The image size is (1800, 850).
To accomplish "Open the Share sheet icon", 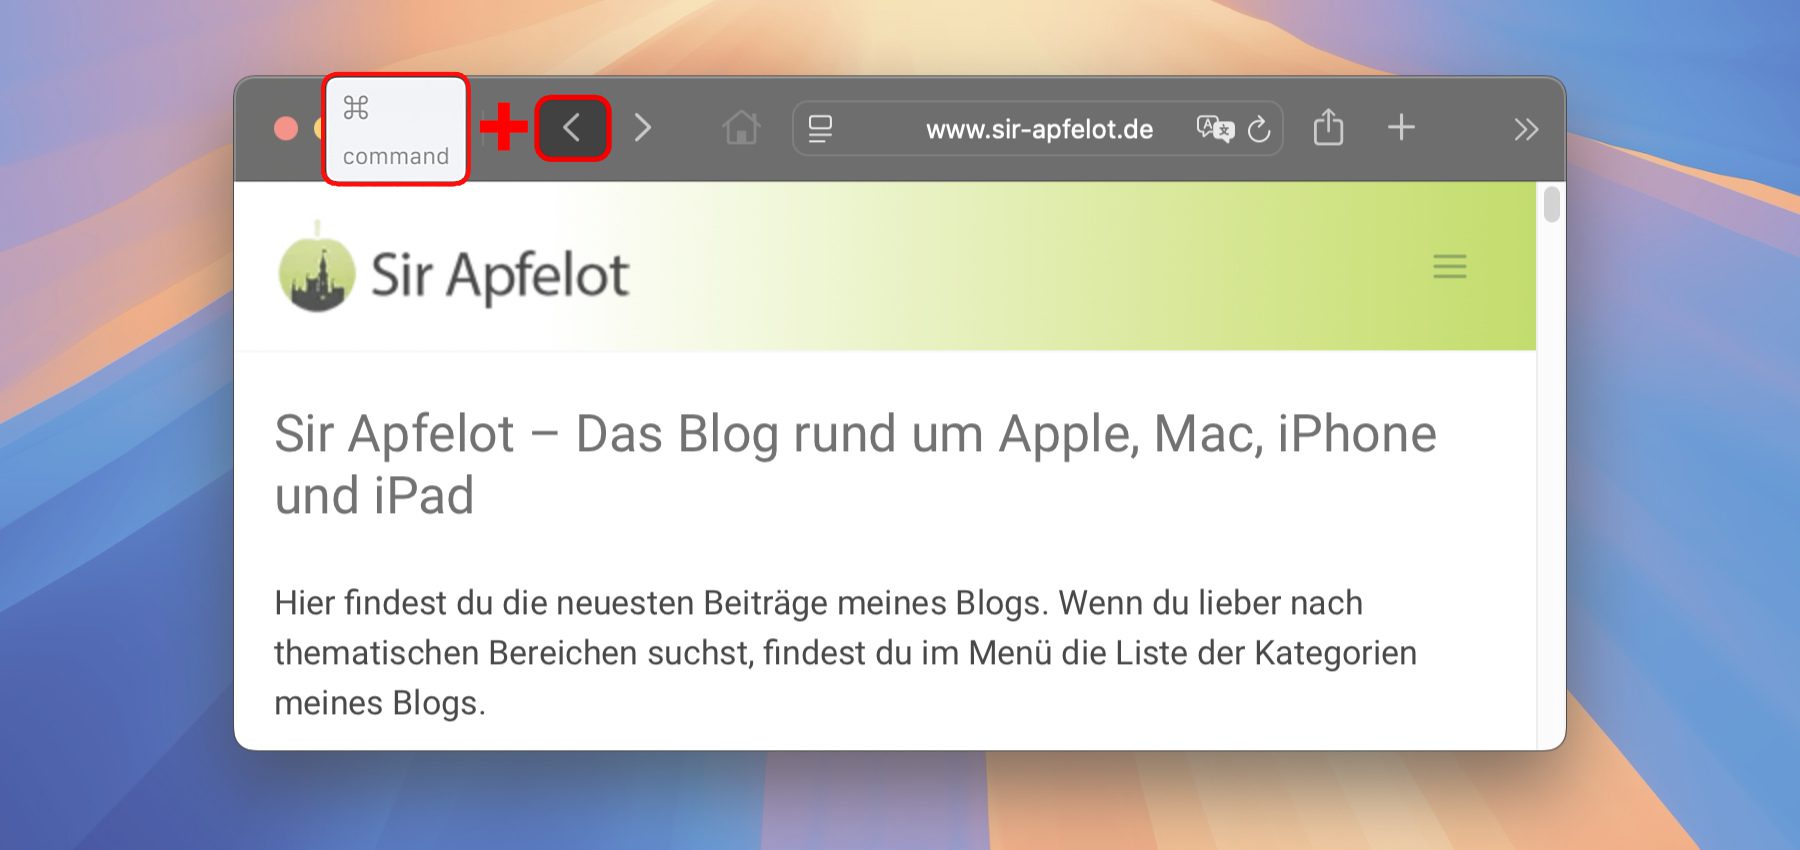I will [x=1328, y=127].
